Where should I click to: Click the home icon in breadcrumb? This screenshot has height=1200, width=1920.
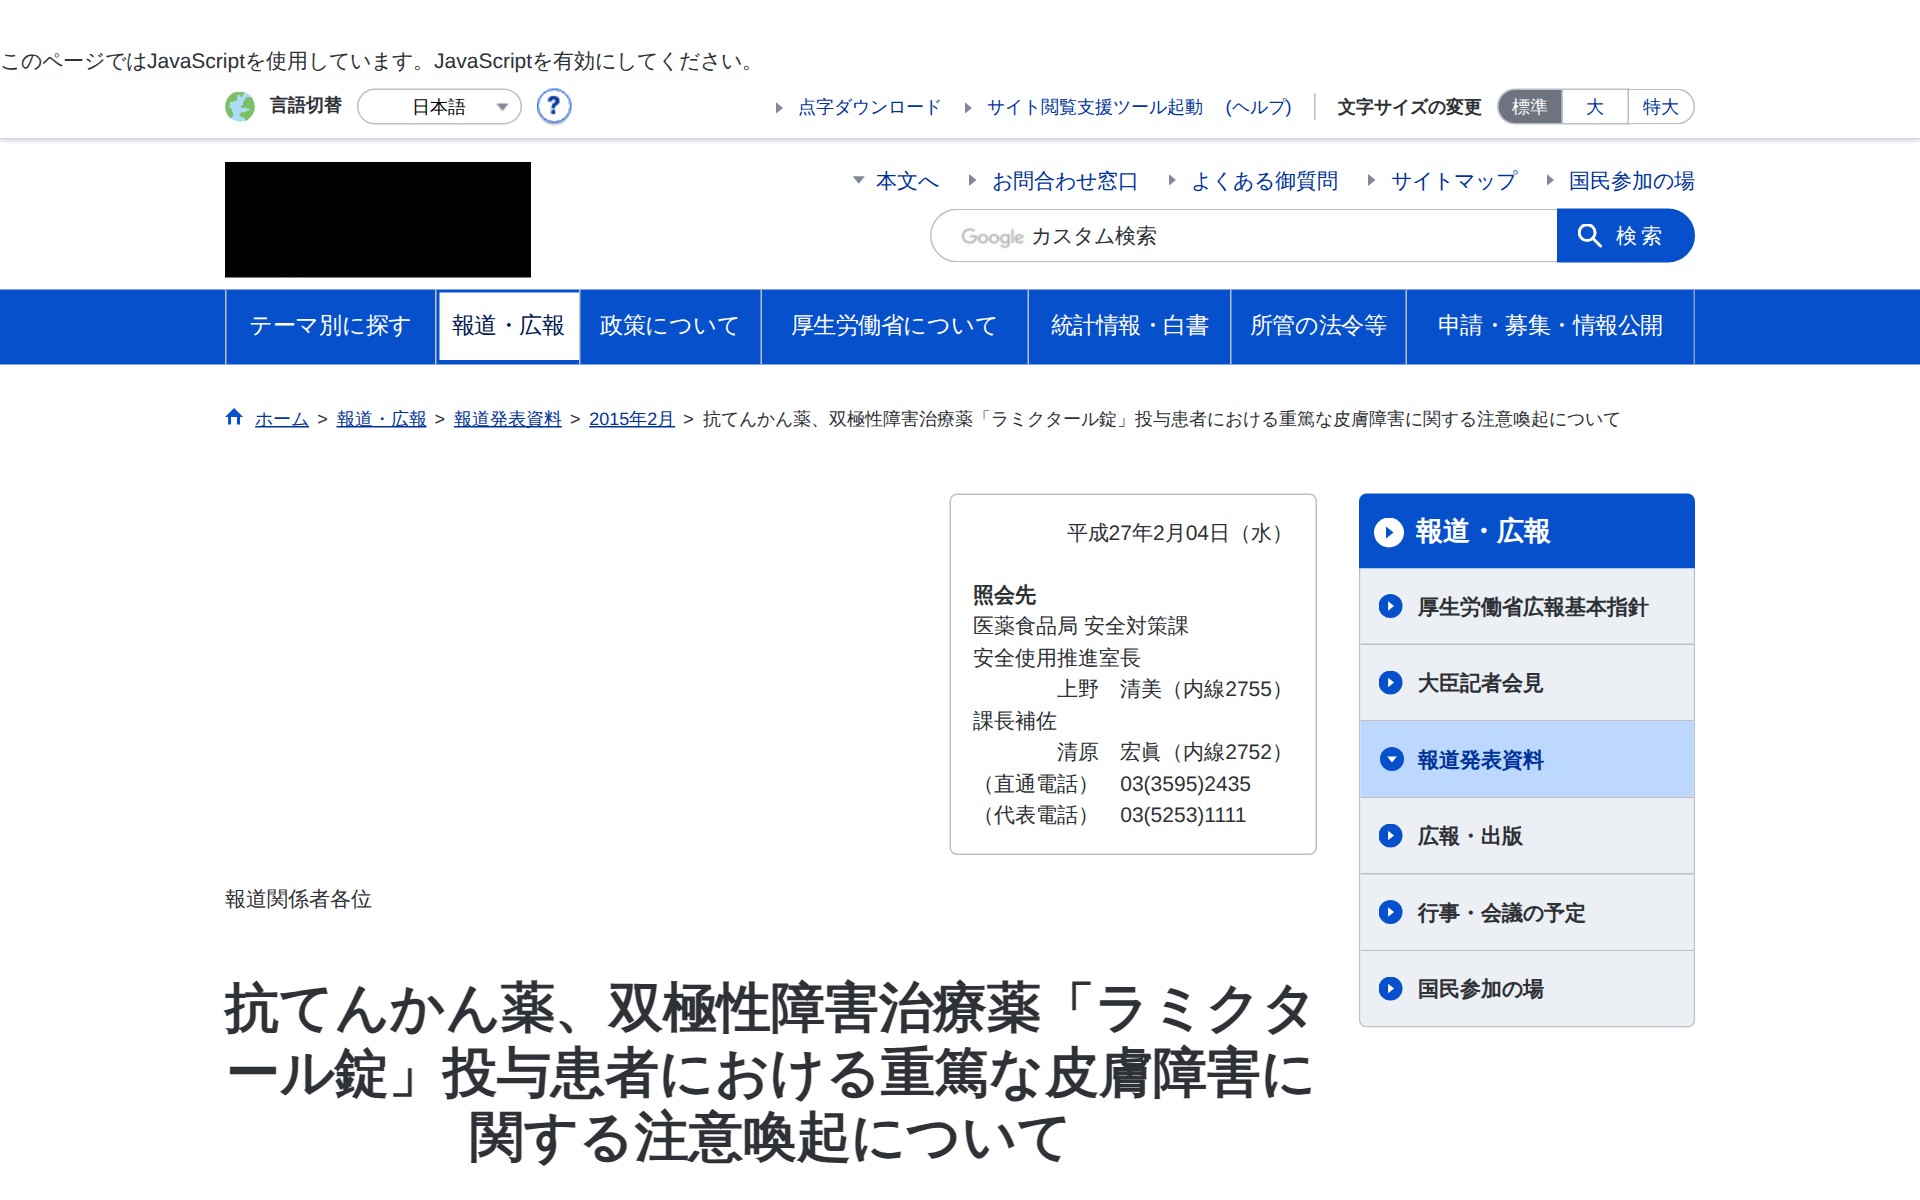click(234, 418)
